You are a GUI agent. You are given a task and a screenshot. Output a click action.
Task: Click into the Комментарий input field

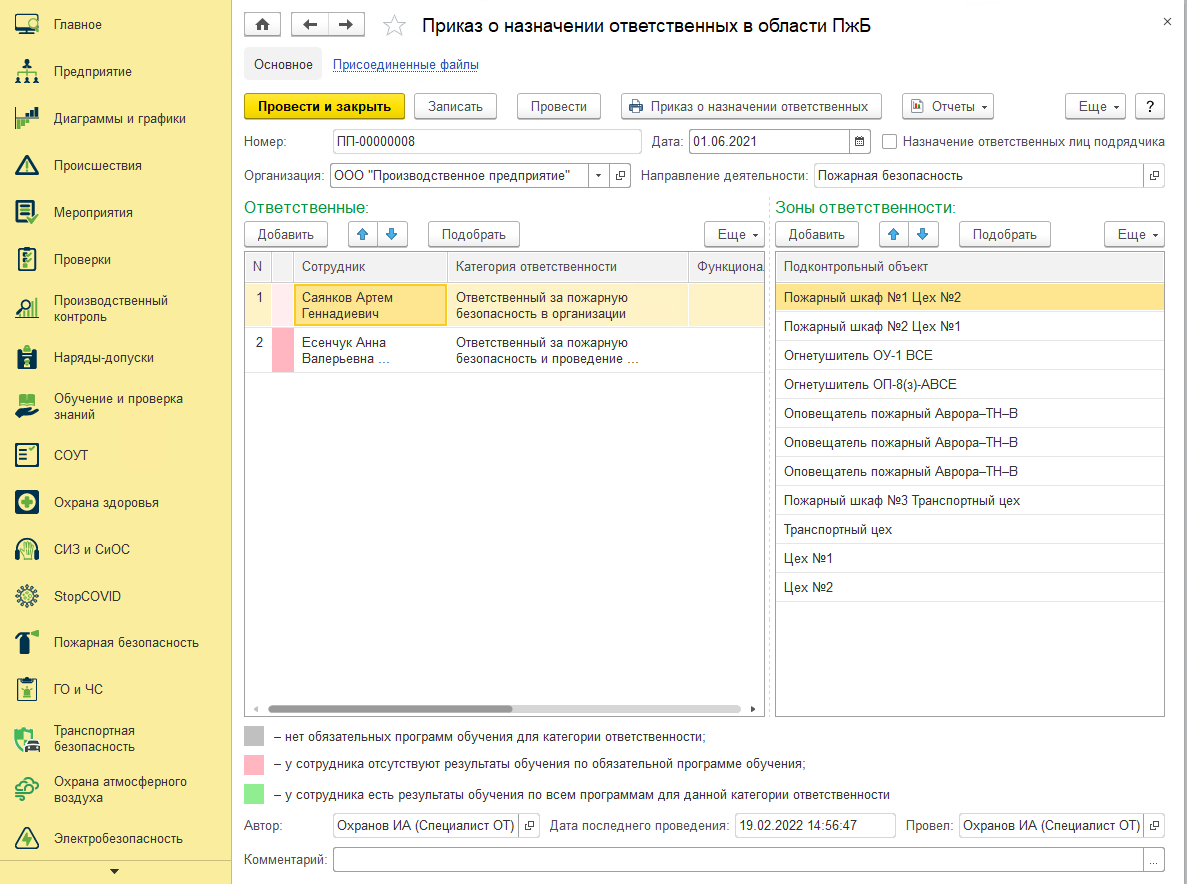738,860
